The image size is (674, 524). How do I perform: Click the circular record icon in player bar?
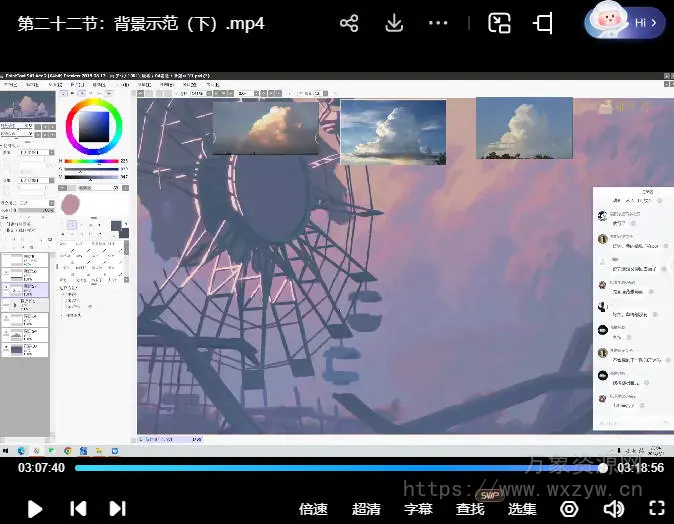569,509
